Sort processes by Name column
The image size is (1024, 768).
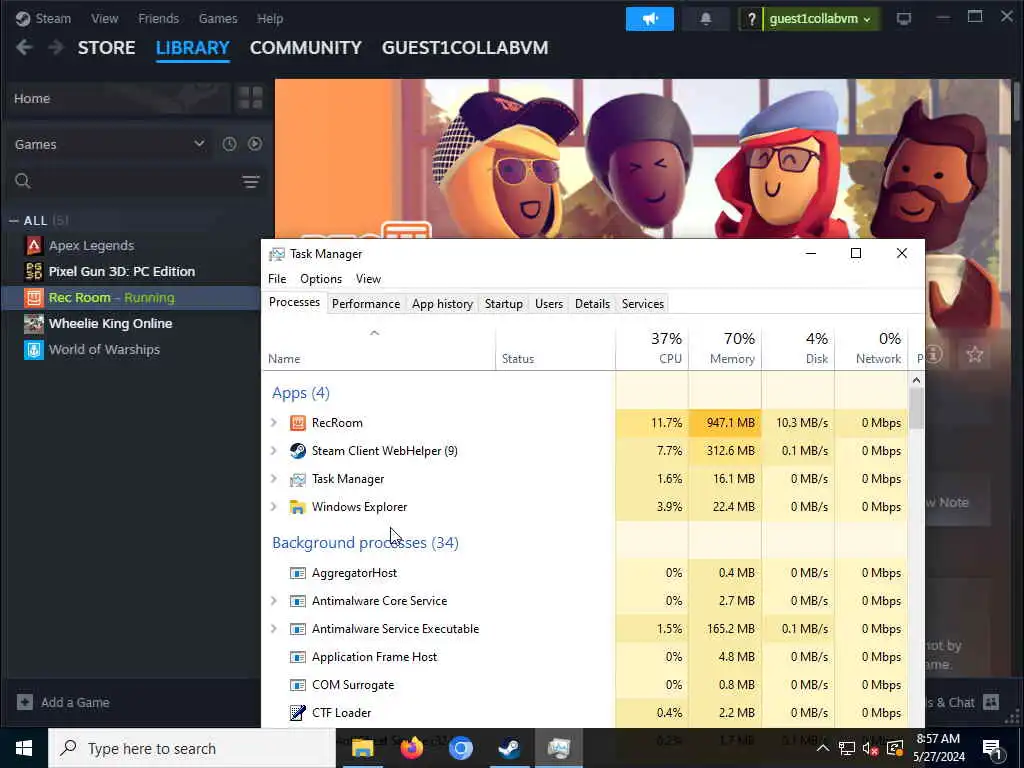pos(379,347)
